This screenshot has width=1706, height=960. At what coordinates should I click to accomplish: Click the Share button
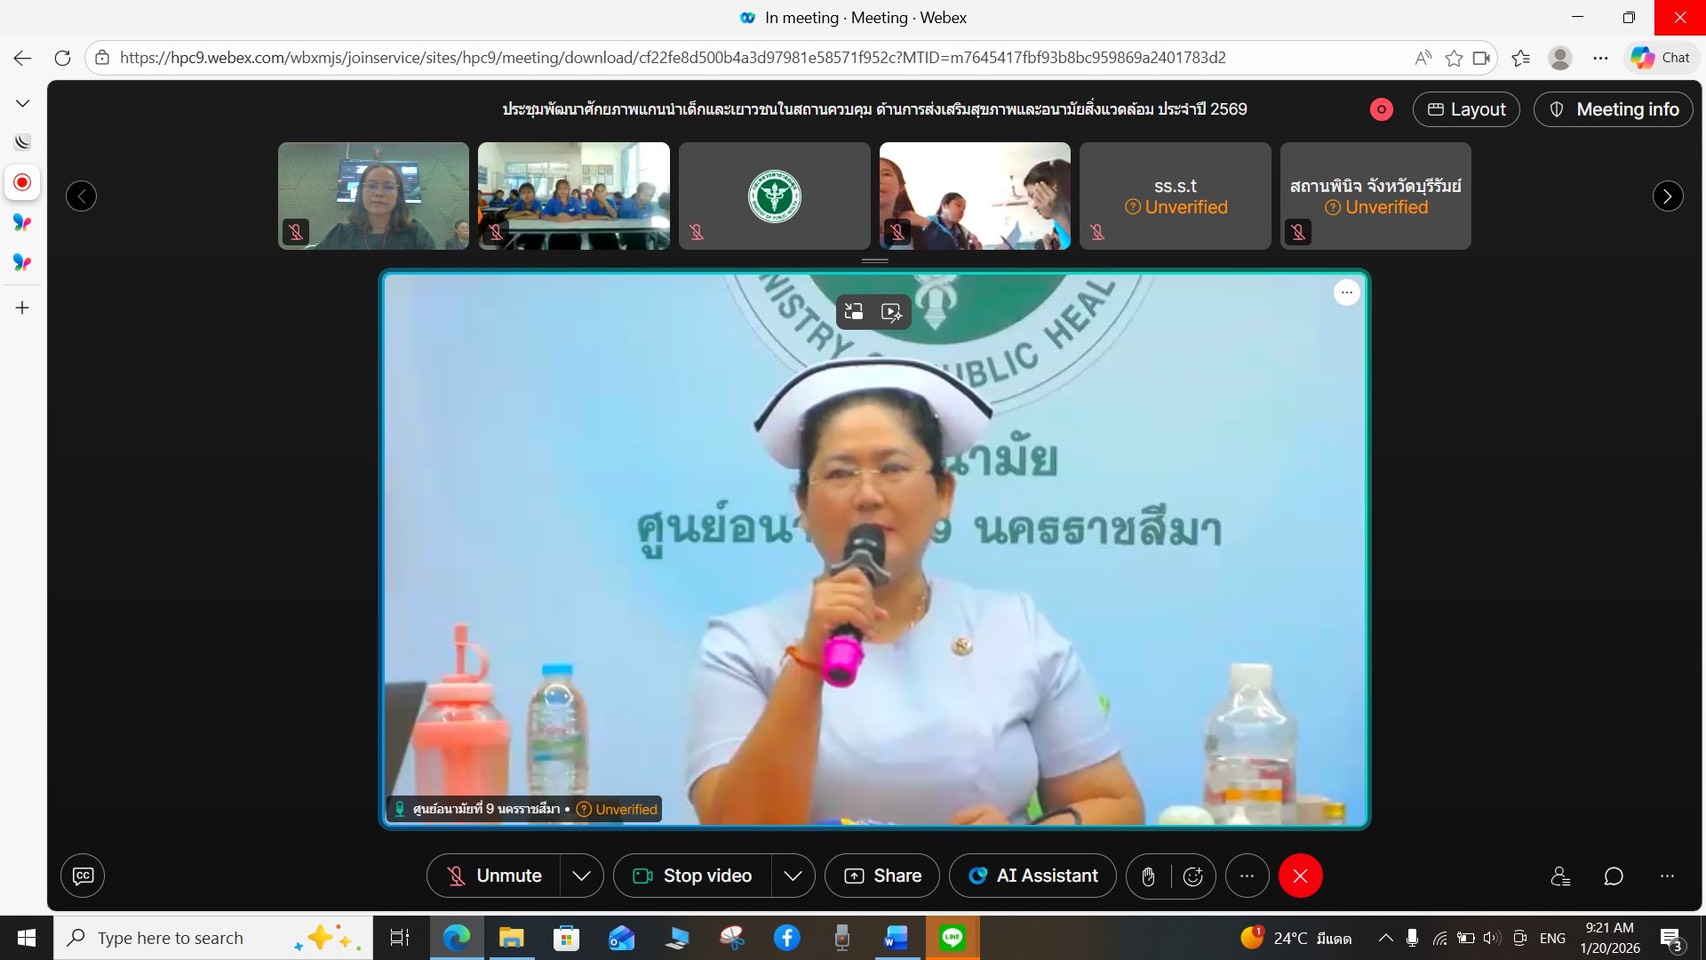coord(882,876)
